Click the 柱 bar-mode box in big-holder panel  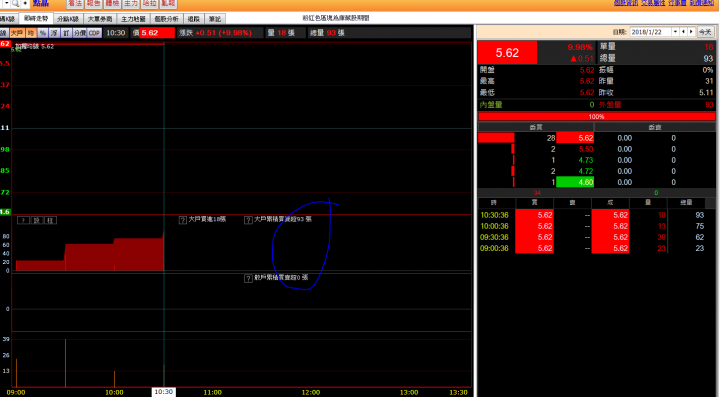tap(50, 220)
